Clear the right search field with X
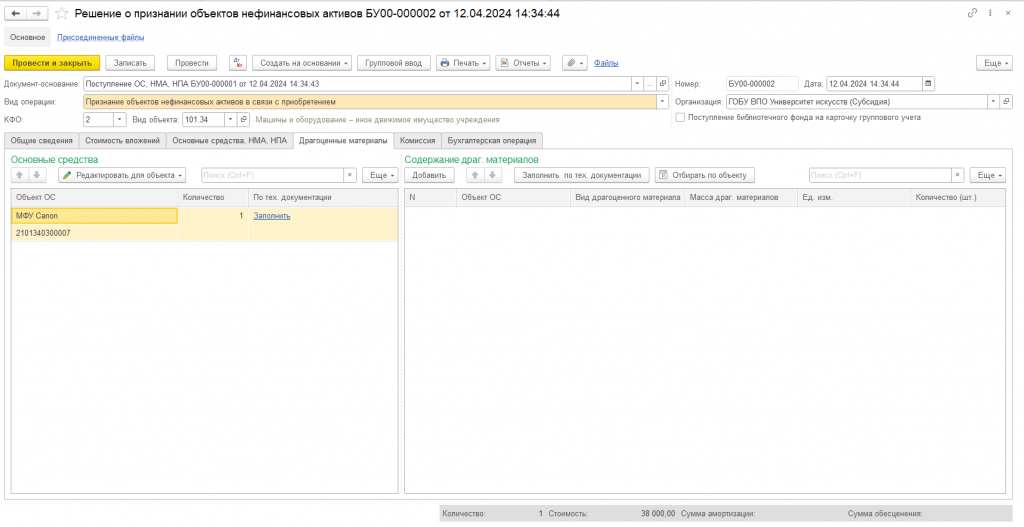This screenshot has width=1024, height=527. [958, 175]
